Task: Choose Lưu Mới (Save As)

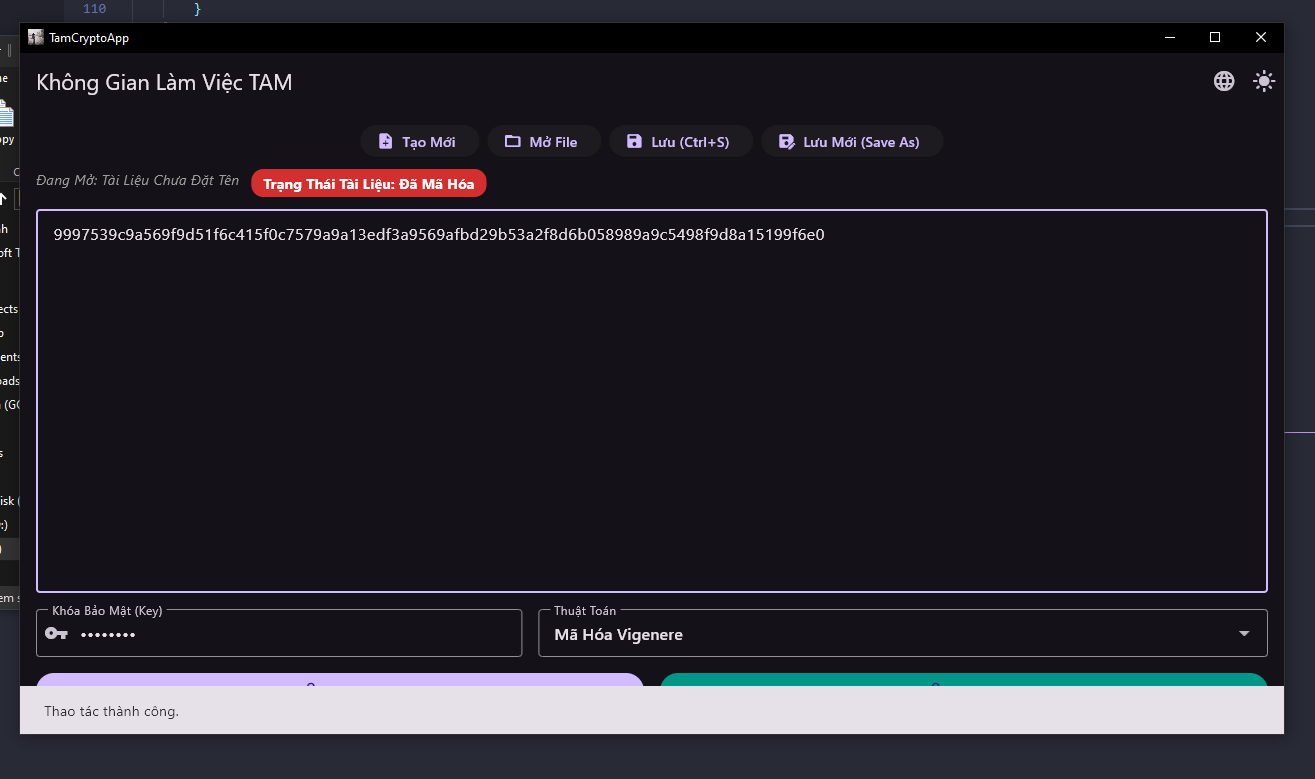Action: pos(852,142)
